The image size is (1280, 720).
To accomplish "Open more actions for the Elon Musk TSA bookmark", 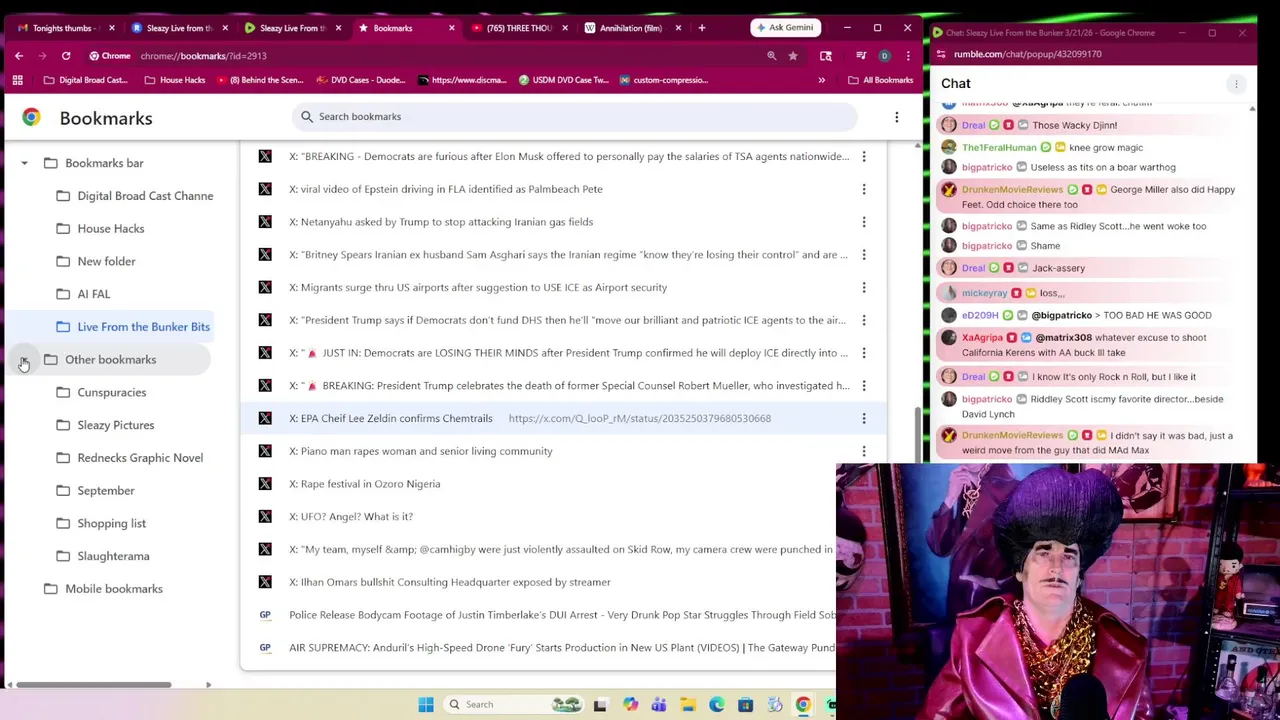I will 864,156.
